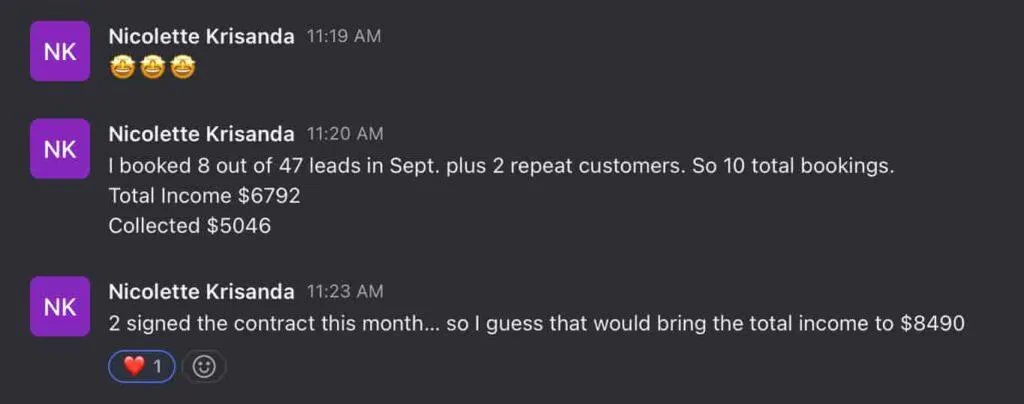1024x404 pixels.
Task: Click the leftmost star-struck emoji
Action: click(121, 68)
